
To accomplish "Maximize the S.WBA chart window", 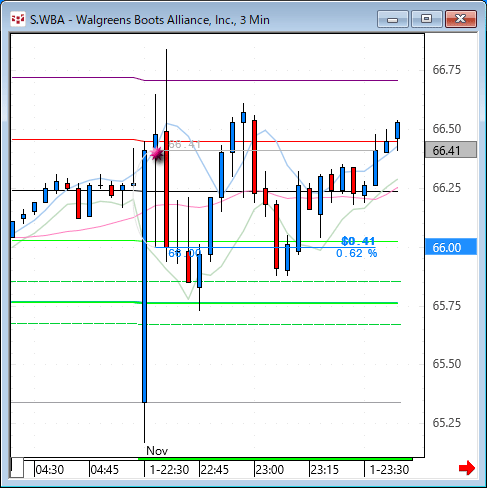I will (x=426, y=19).
